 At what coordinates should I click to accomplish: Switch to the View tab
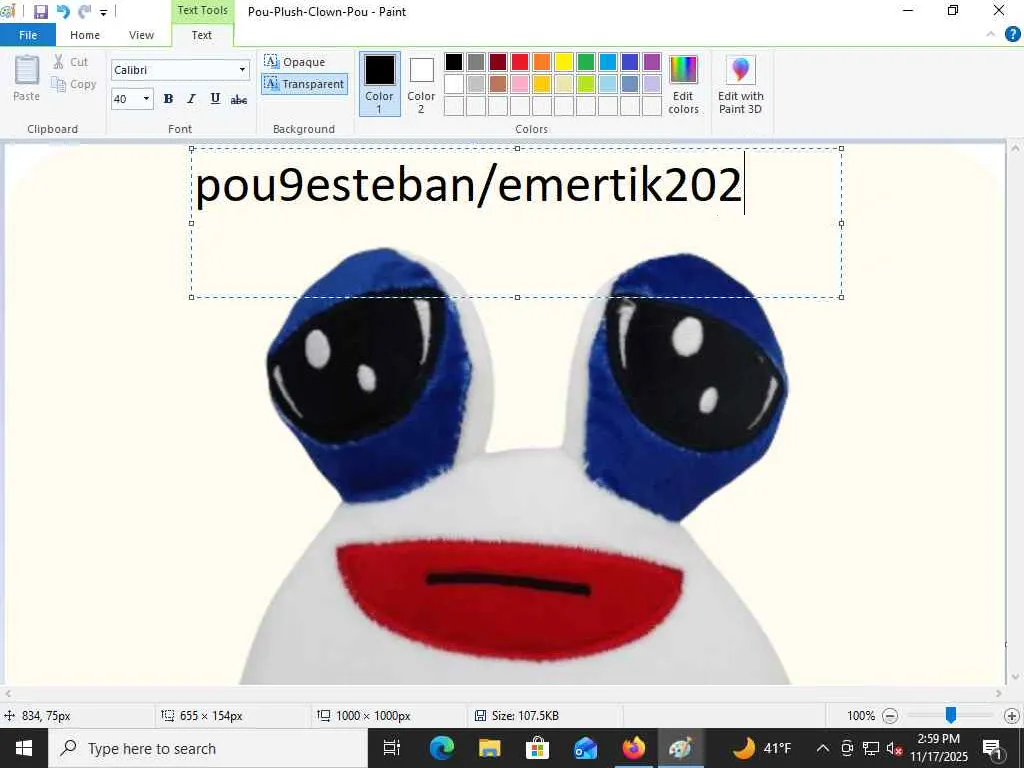point(141,35)
